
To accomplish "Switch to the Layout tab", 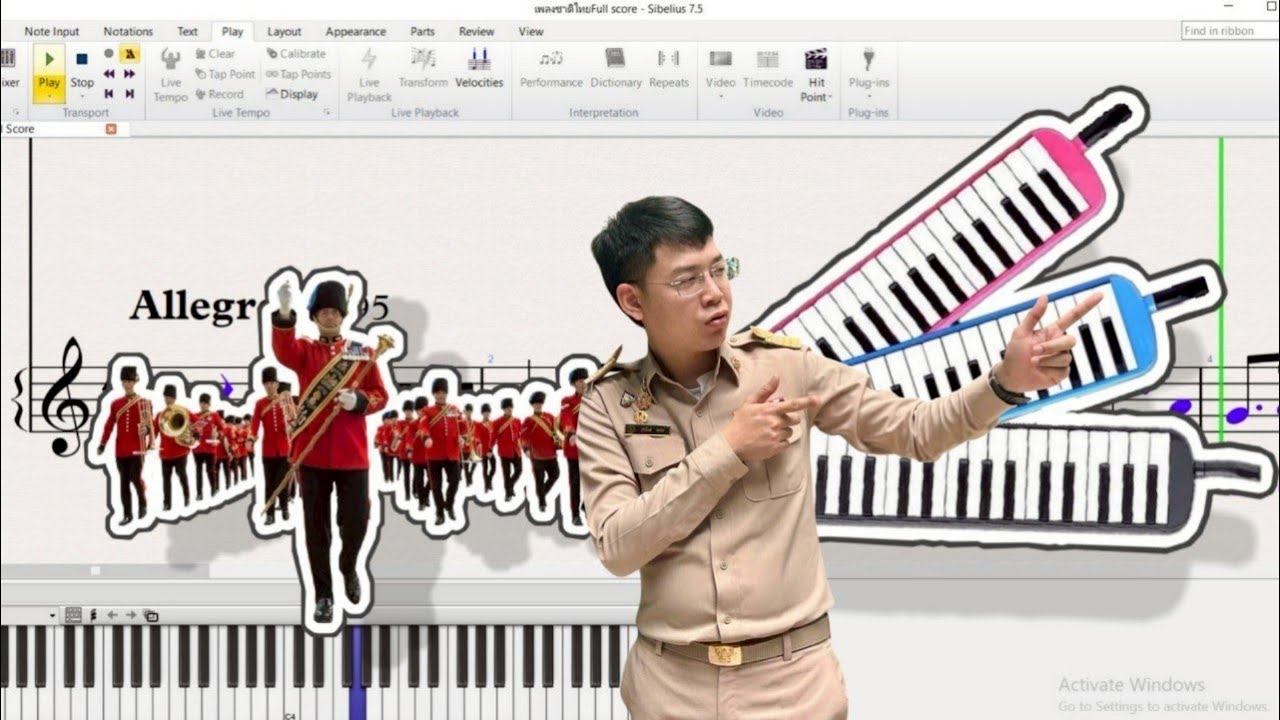I will pos(284,32).
